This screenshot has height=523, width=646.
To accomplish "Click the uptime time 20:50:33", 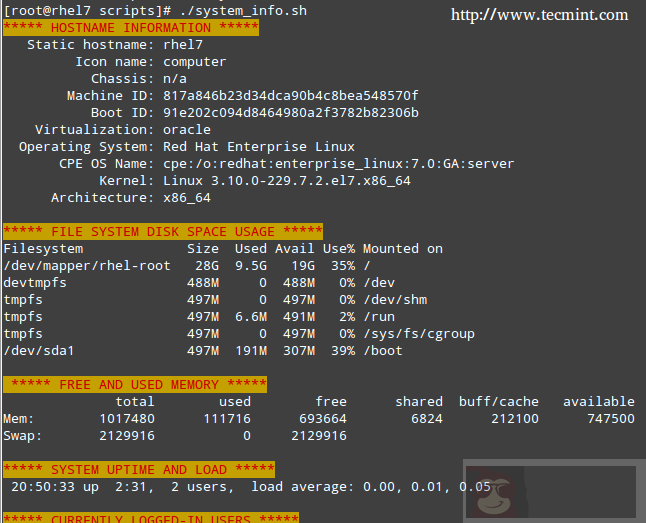I will click(43, 487).
